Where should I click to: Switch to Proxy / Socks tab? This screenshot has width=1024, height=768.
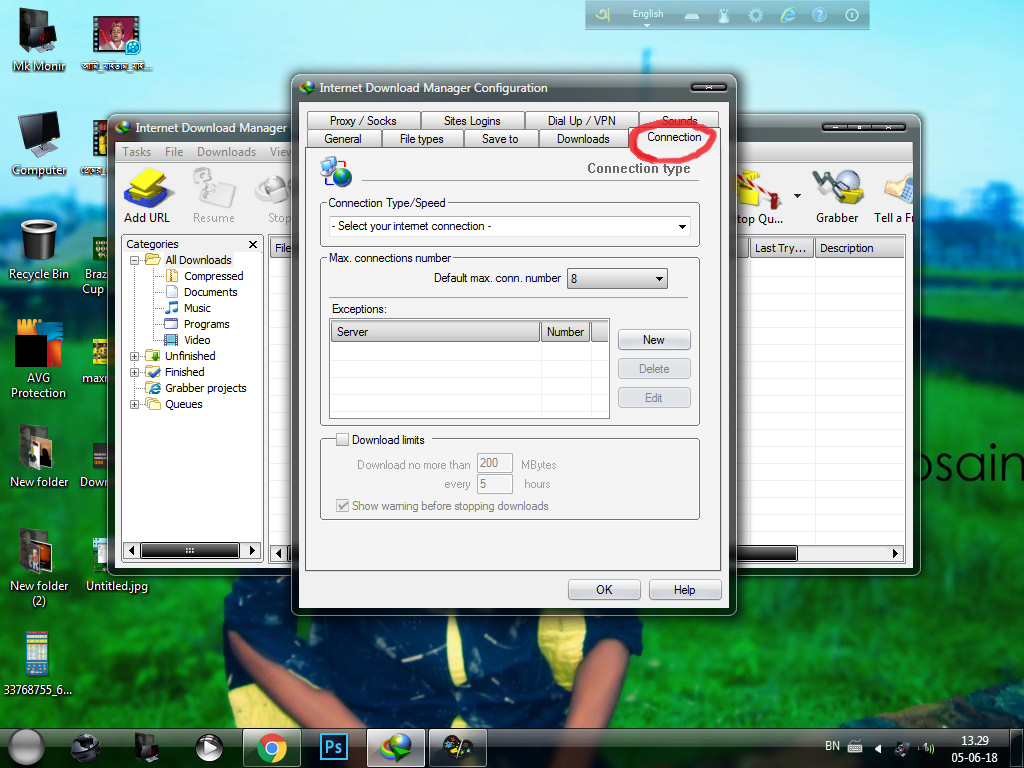363,121
